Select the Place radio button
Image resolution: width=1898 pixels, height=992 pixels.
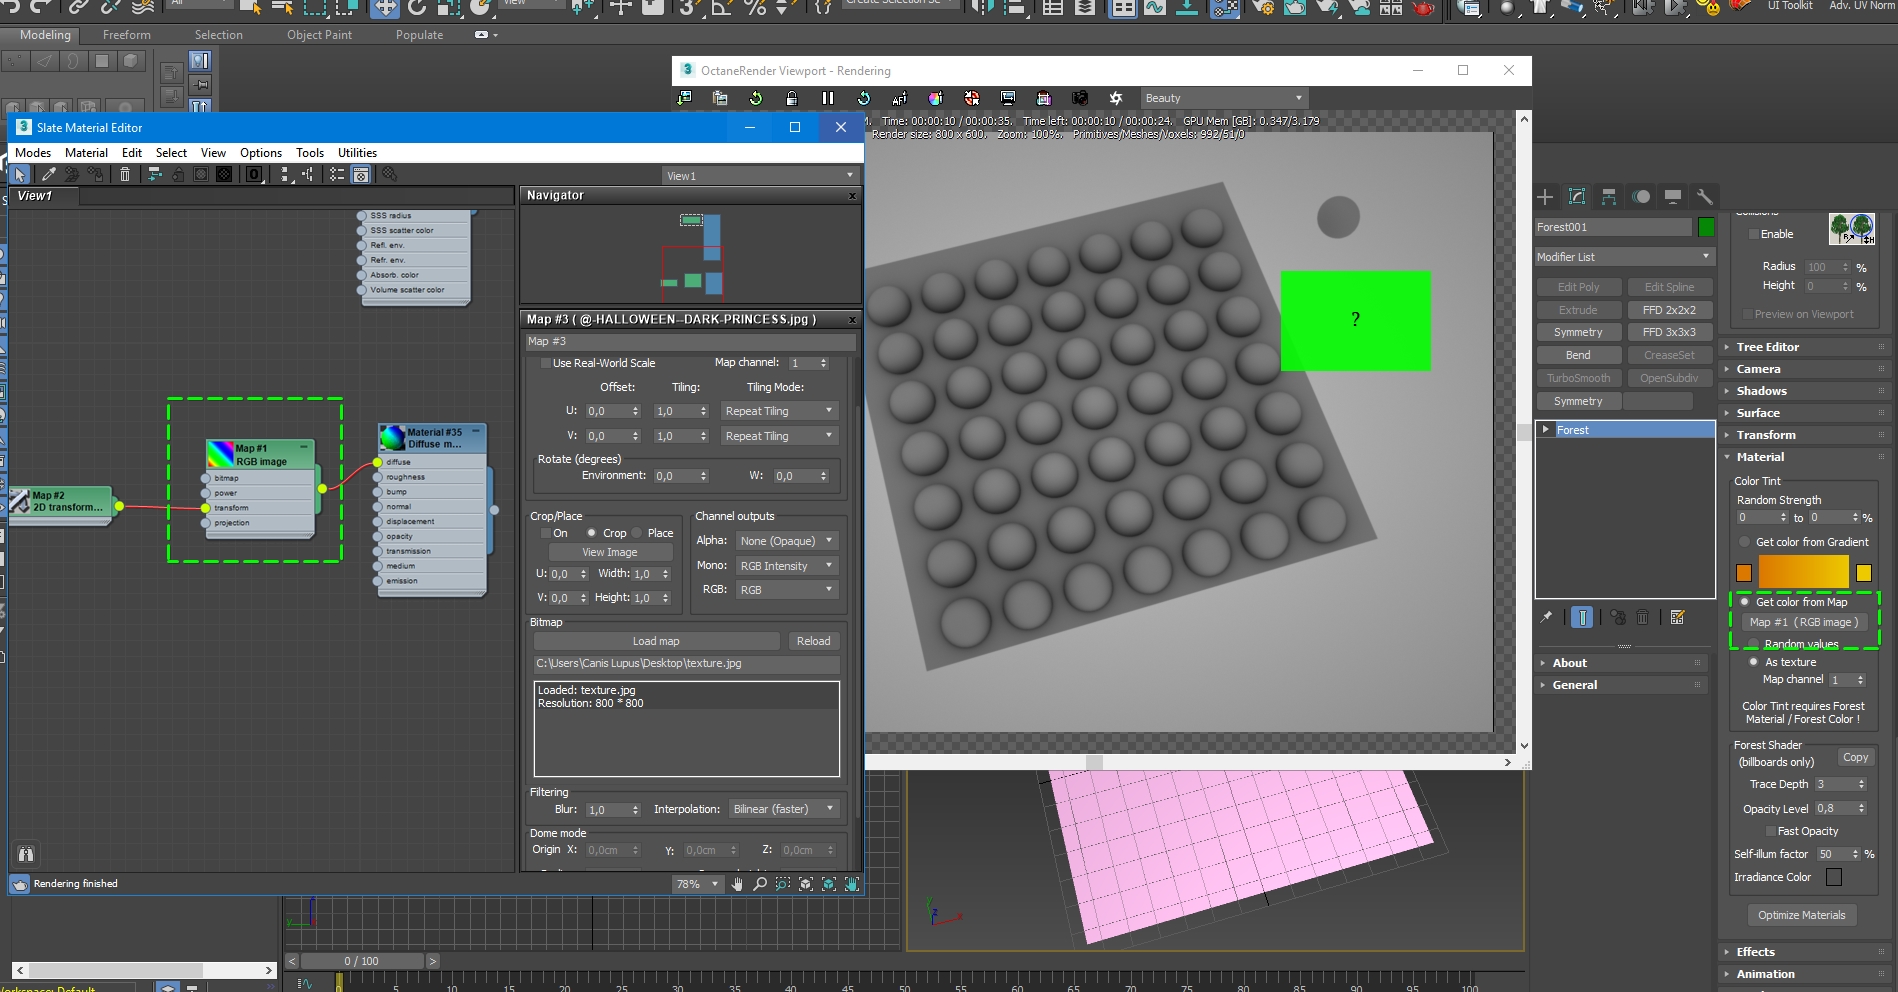636,533
